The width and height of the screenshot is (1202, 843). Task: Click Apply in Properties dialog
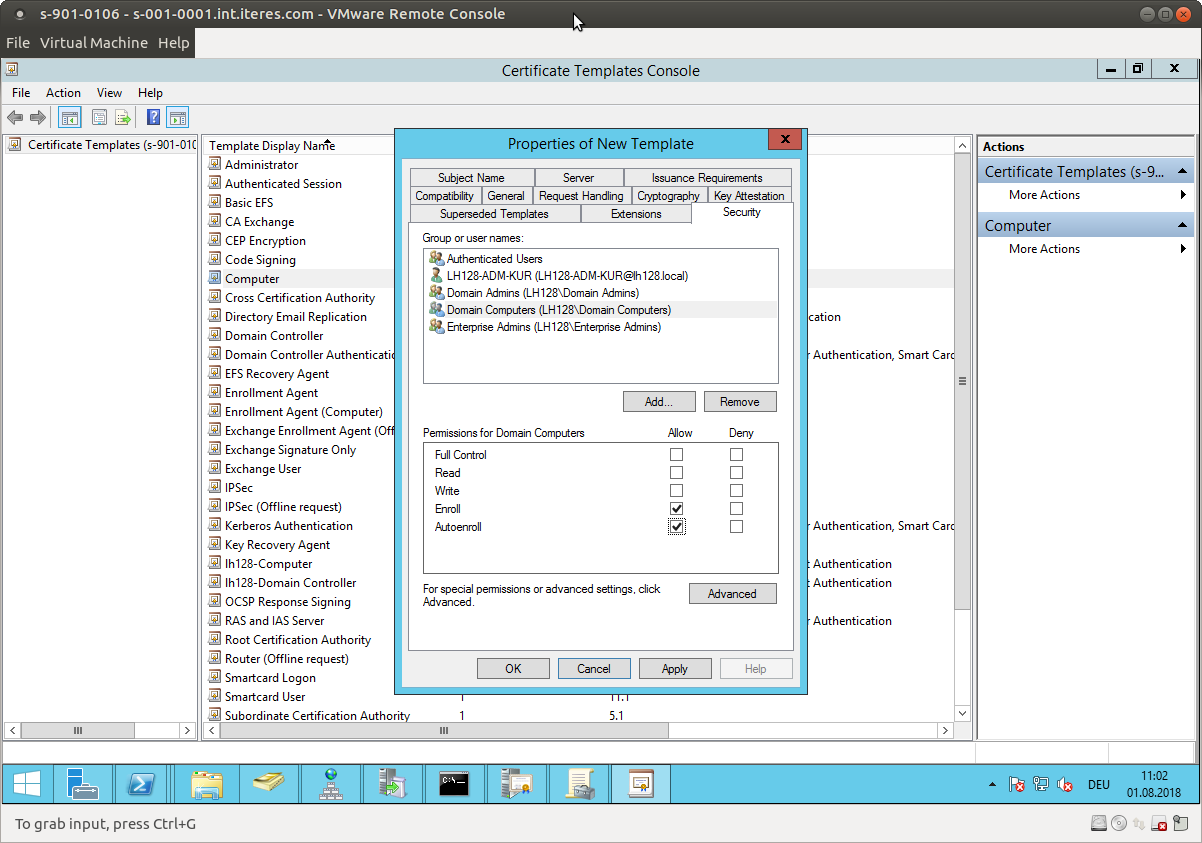point(675,669)
